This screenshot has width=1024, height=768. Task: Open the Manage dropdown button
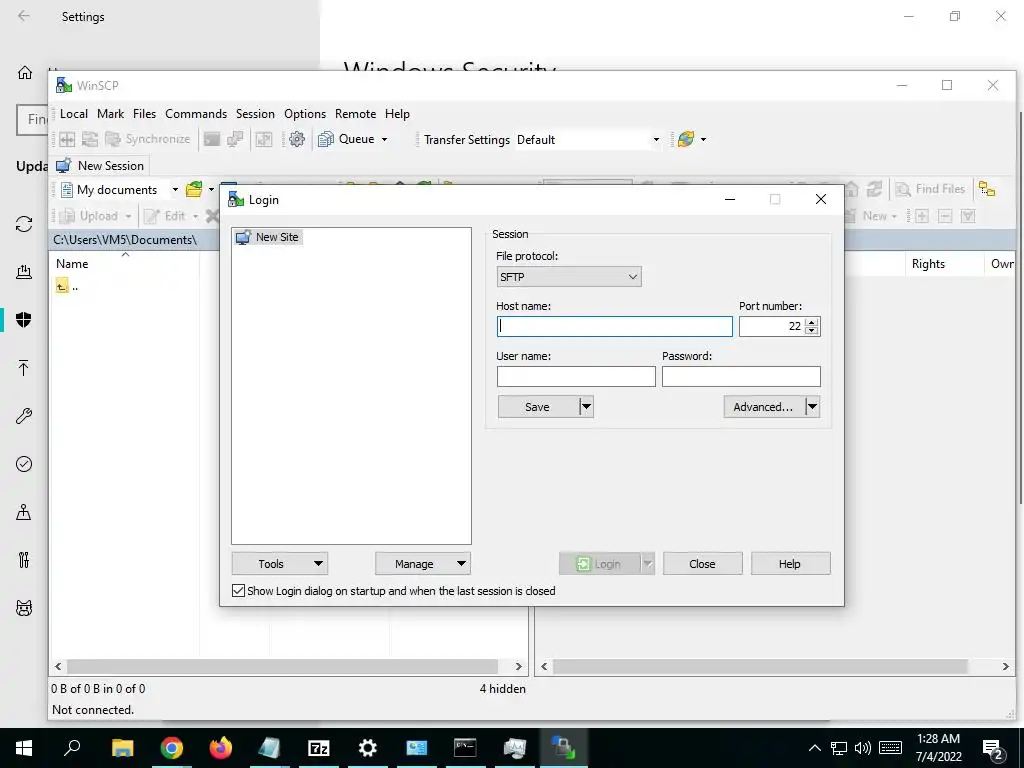pyautogui.click(x=423, y=564)
